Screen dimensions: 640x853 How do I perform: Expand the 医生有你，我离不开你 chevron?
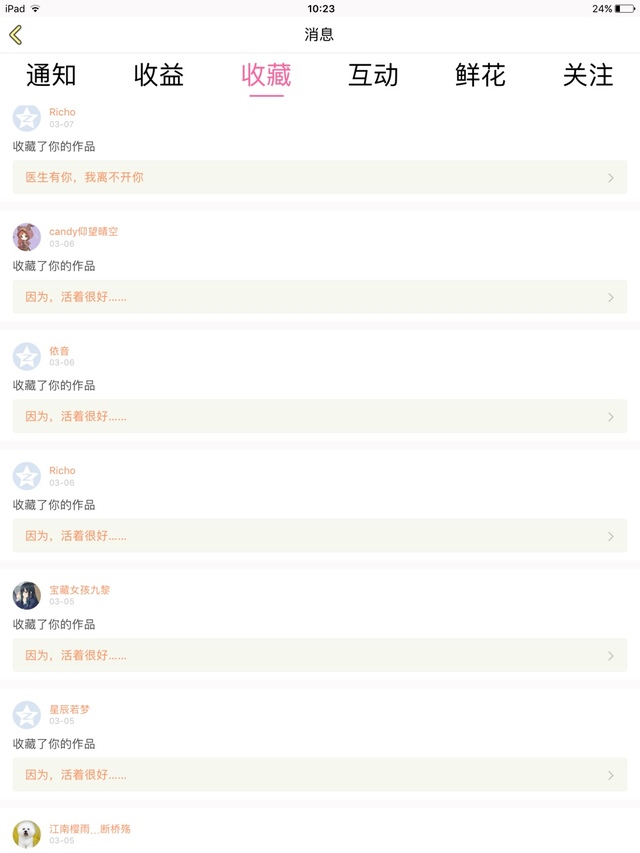point(611,178)
